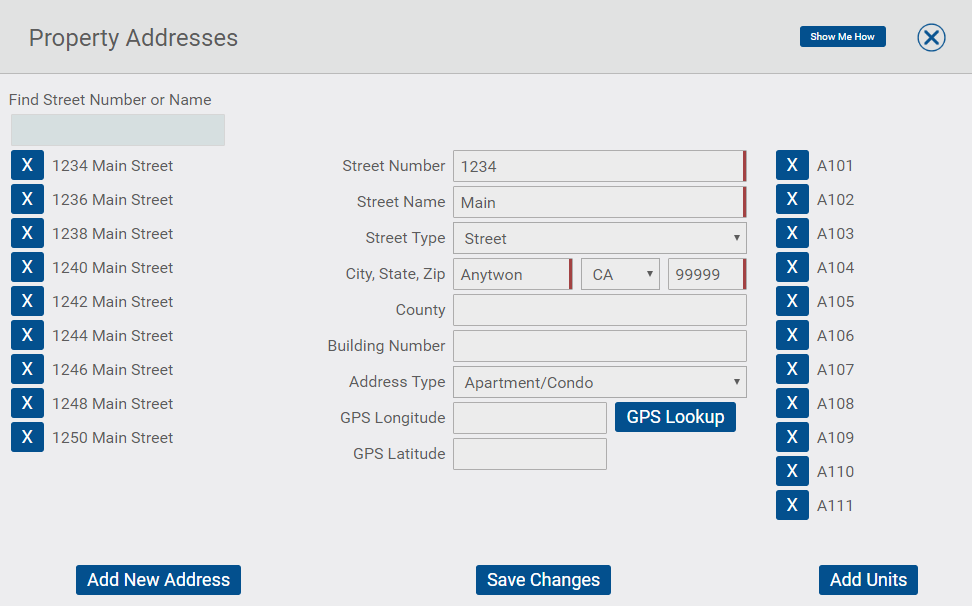The width and height of the screenshot is (972, 606).
Task: Open the Street Type dropdown
Action: pyautogui.click(x=599, y=239)
